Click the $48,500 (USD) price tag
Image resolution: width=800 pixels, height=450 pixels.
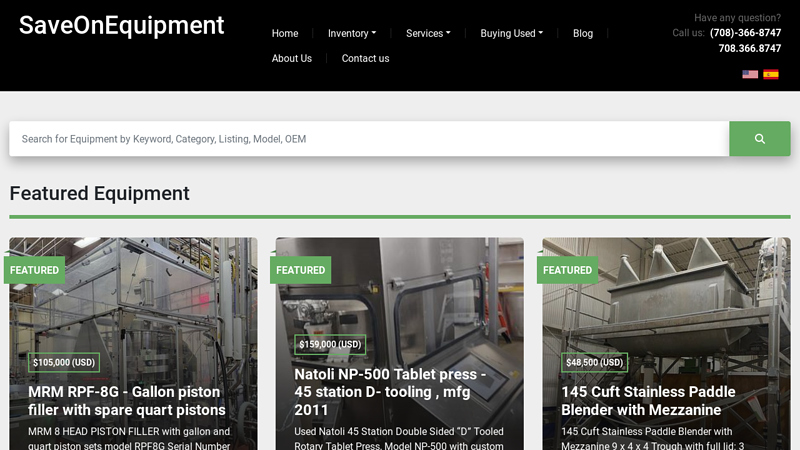coord(594,363)
